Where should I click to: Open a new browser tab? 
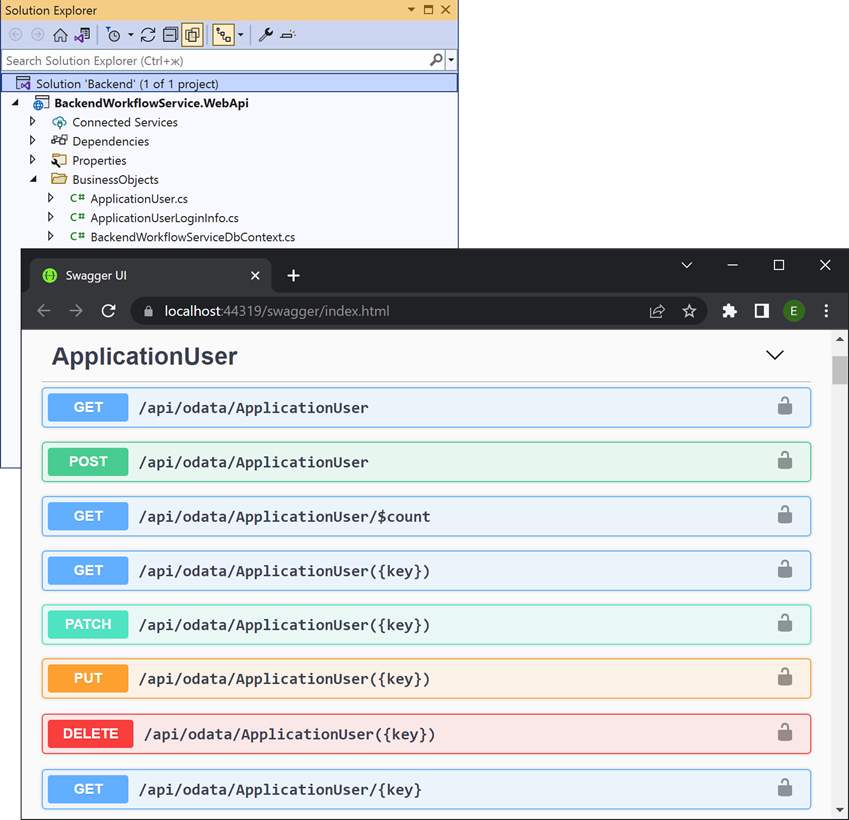tap(293, 276)
